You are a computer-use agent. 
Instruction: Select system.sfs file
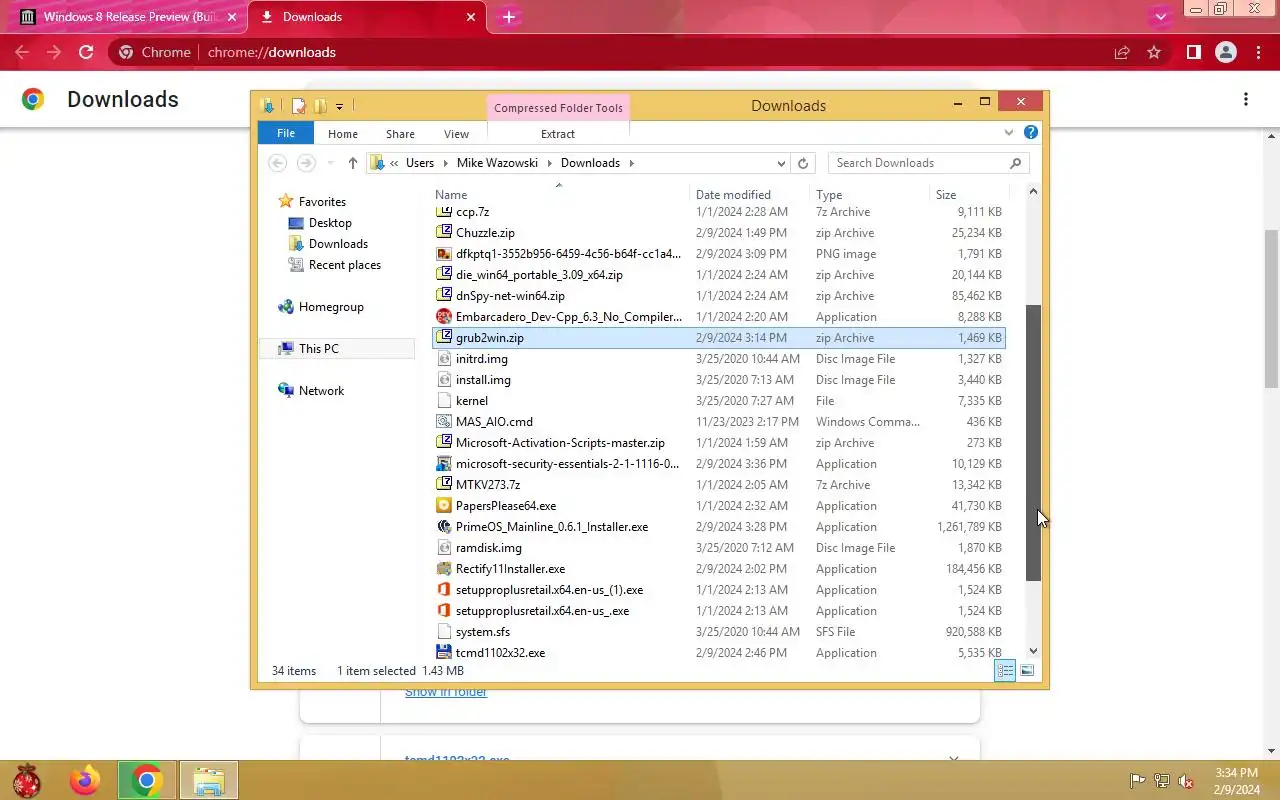[718, 632]
